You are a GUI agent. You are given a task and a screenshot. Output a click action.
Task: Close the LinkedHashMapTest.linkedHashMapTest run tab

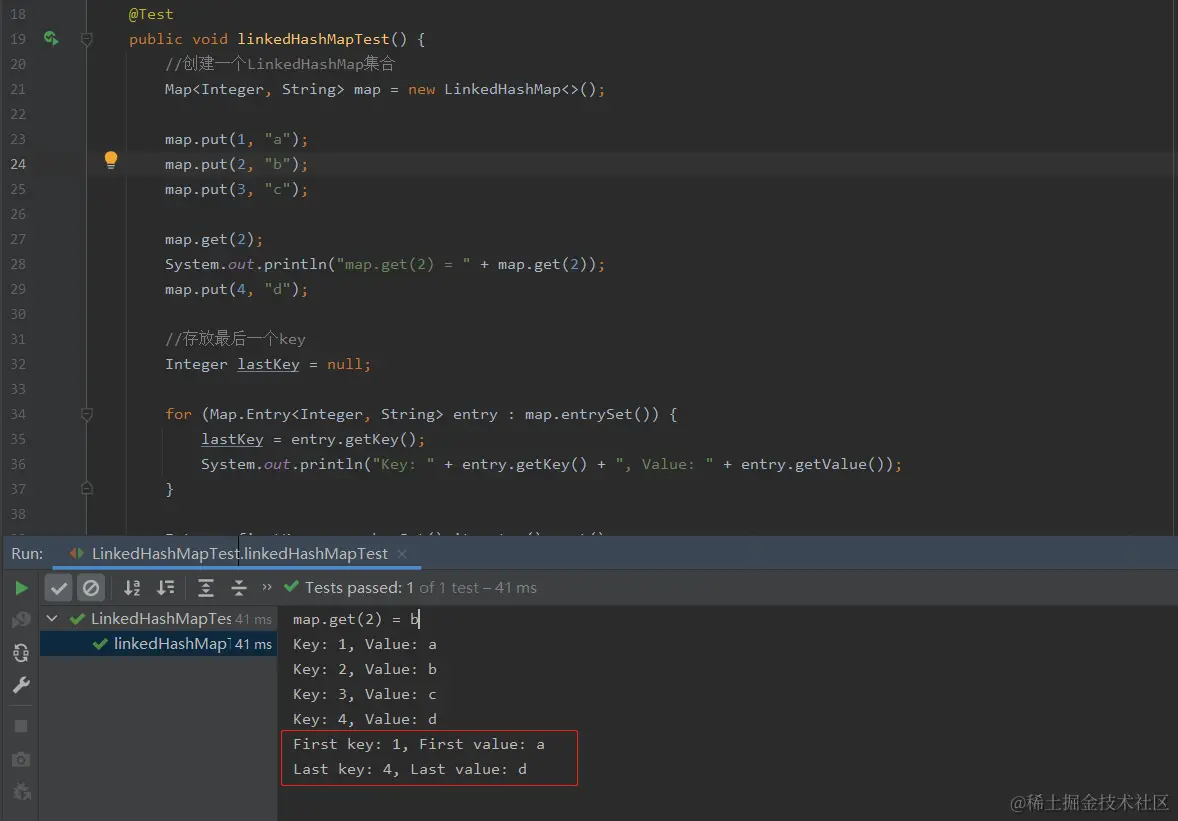(x=402, y=554)
